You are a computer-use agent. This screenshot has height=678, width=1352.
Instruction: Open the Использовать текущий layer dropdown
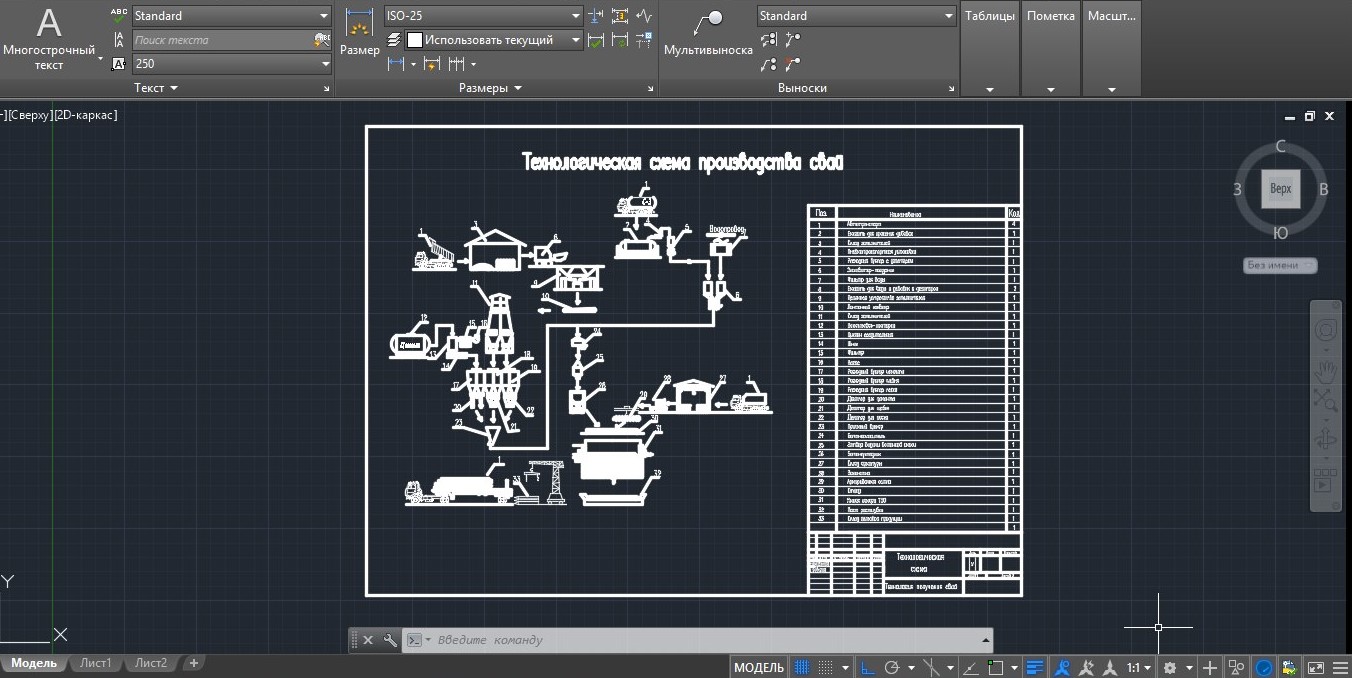point(494,40)
